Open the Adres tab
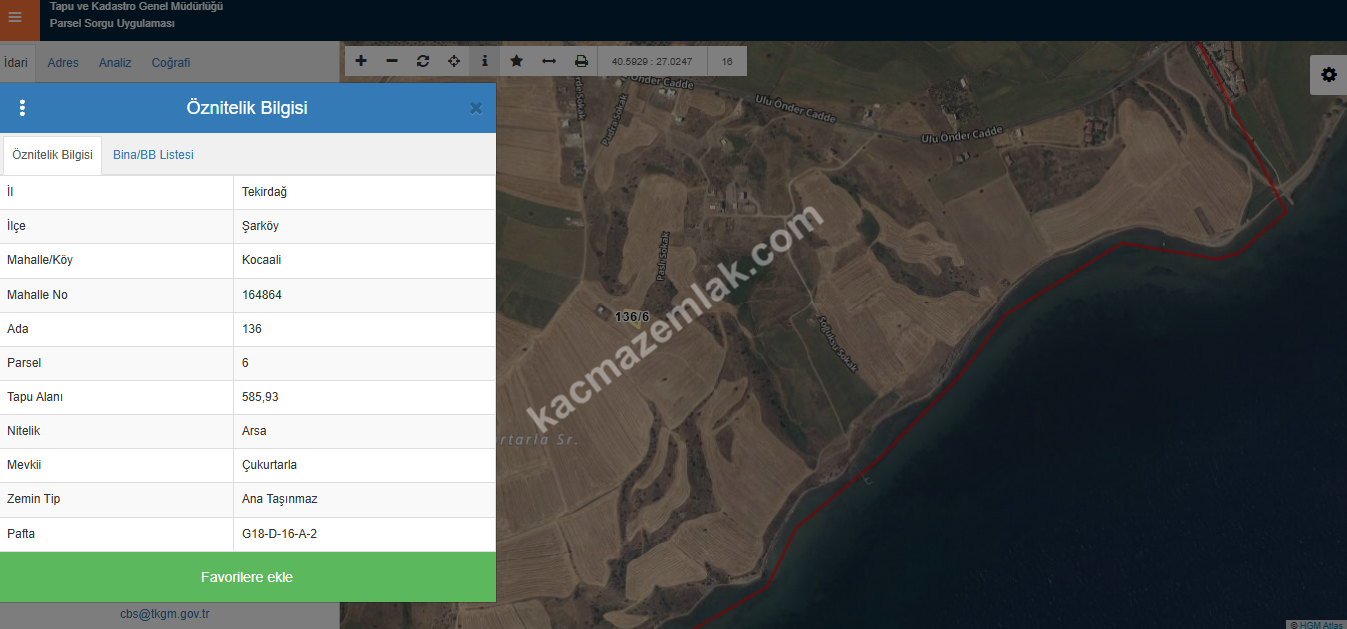Viewport: 1347px width, 629px height. [x=63, y=63]
